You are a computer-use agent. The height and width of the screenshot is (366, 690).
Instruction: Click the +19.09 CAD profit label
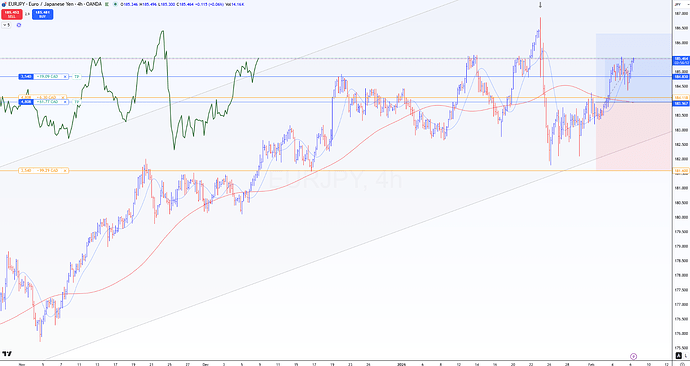(x=48, y=77)
